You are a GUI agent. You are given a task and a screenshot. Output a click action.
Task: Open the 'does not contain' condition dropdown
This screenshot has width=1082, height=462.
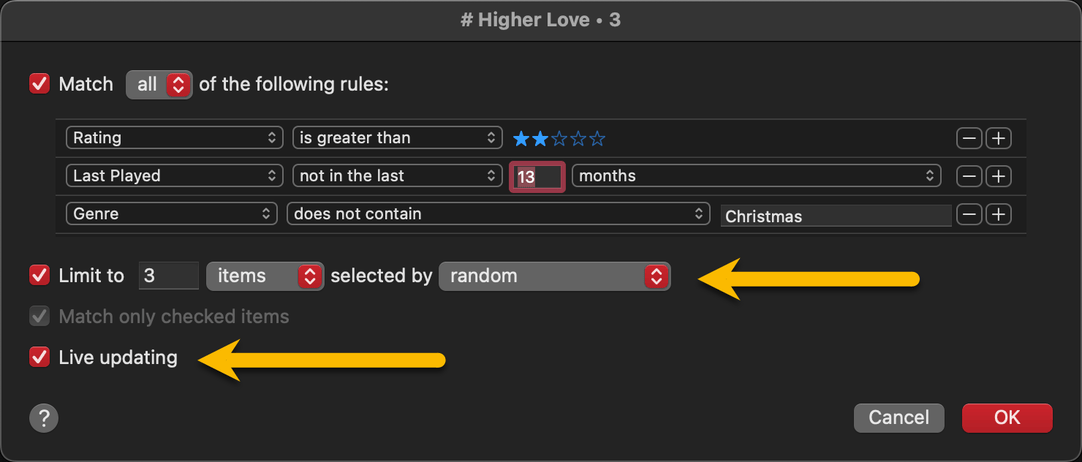pyautogui.click(x=497, y=214)
